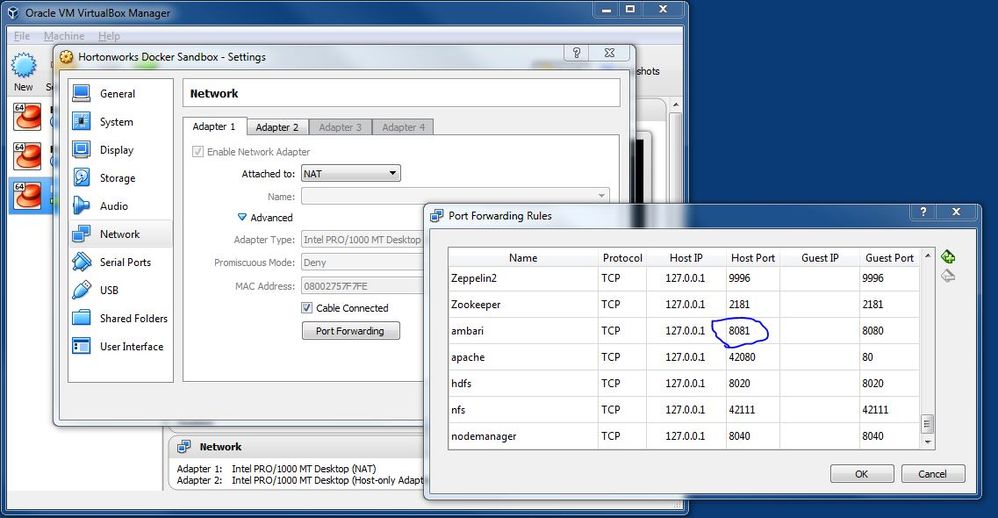Toggle the Enable Network Adapter checkbox

[198, 151]
